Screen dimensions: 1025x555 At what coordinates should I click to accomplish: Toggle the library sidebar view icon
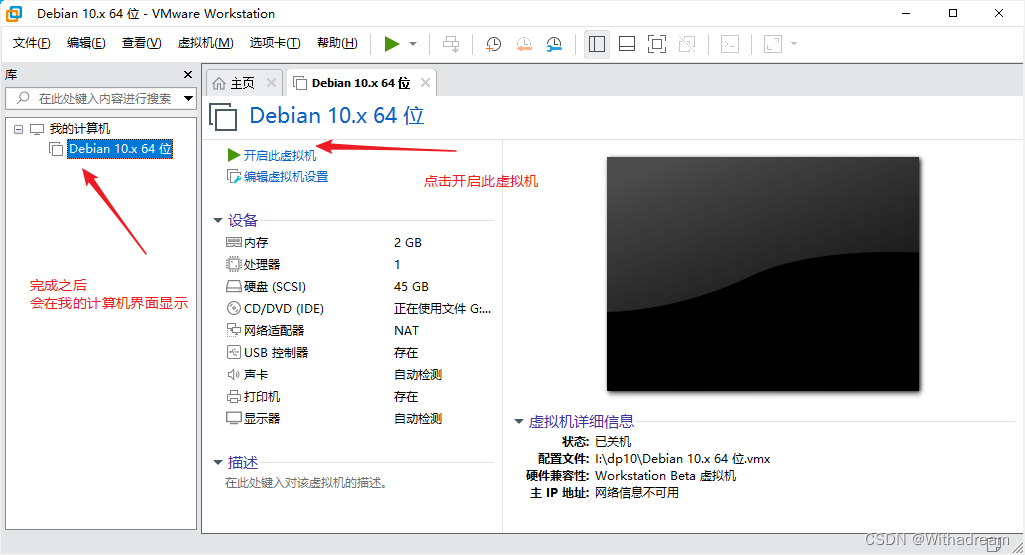tap(597, 44)
